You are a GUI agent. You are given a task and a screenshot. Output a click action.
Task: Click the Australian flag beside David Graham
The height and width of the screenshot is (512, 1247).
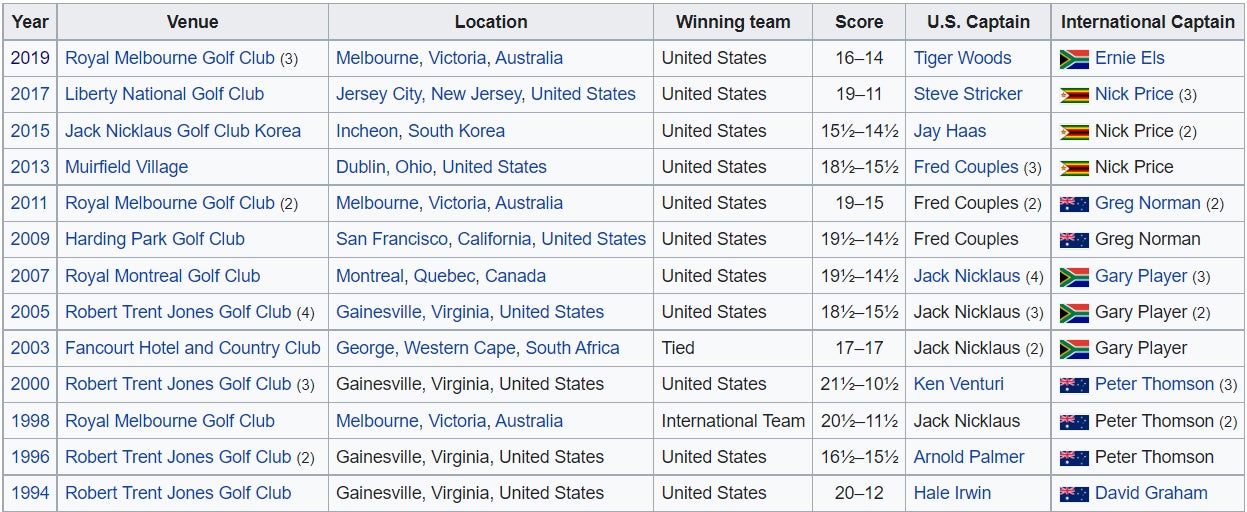(1073, 494)
